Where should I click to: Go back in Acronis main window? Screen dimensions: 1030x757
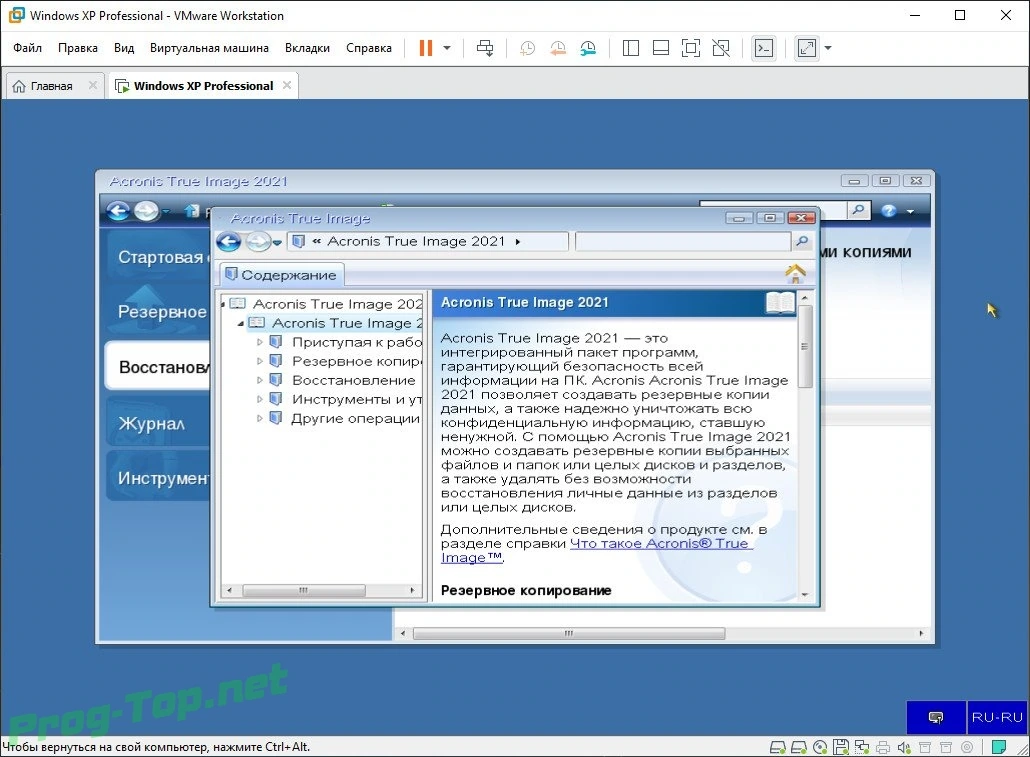coord(118,211)
